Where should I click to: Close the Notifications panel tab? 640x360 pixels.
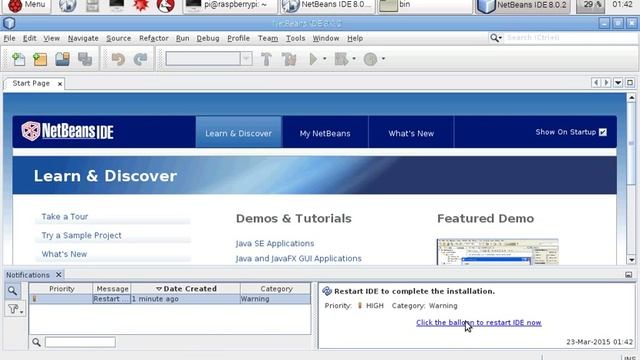[58, 275]
